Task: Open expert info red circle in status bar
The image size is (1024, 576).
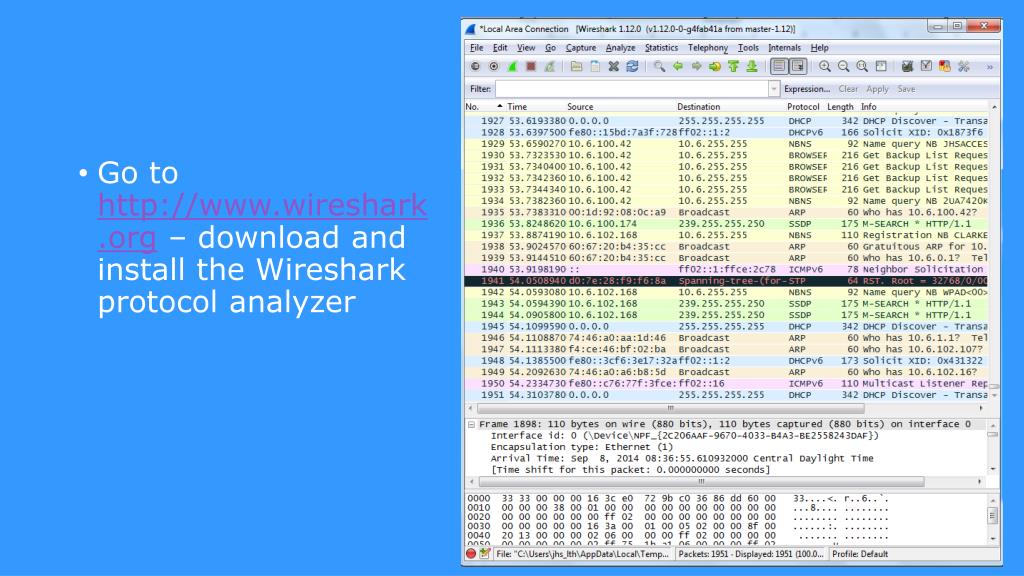Action: 471,554
